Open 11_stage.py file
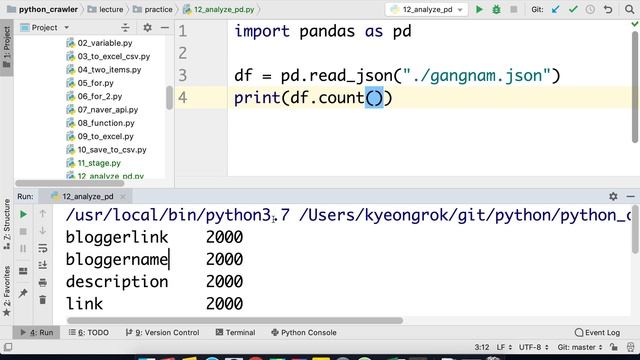640x360 pixels. coord(93,163)
